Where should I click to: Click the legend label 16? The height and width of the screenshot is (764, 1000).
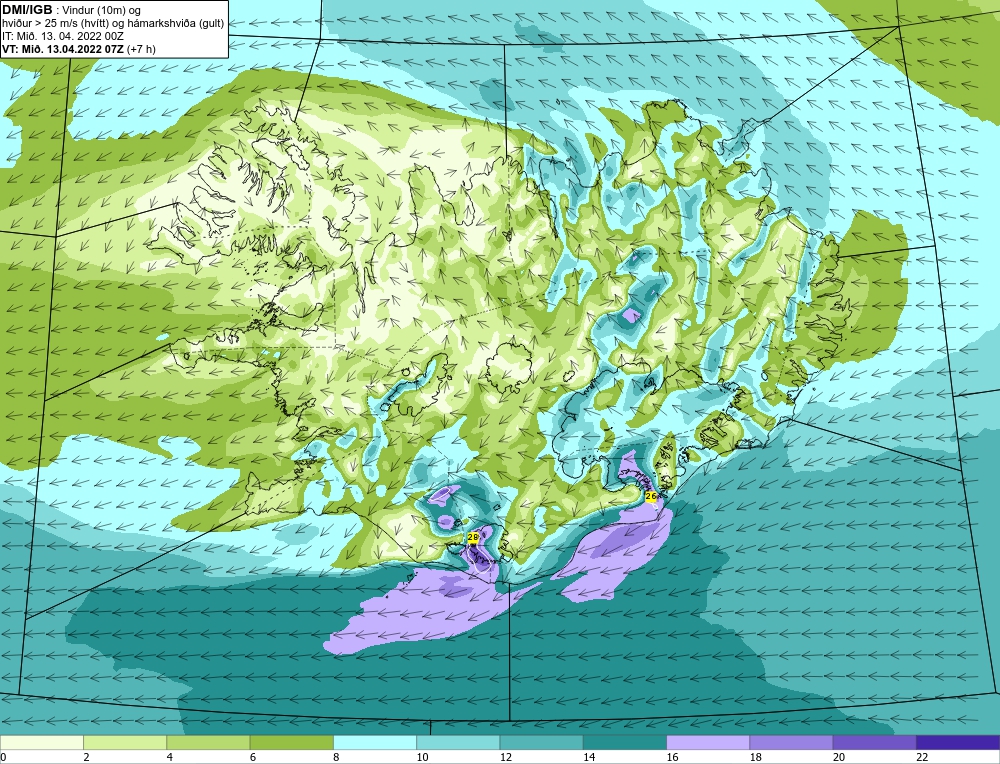(673, 757)
